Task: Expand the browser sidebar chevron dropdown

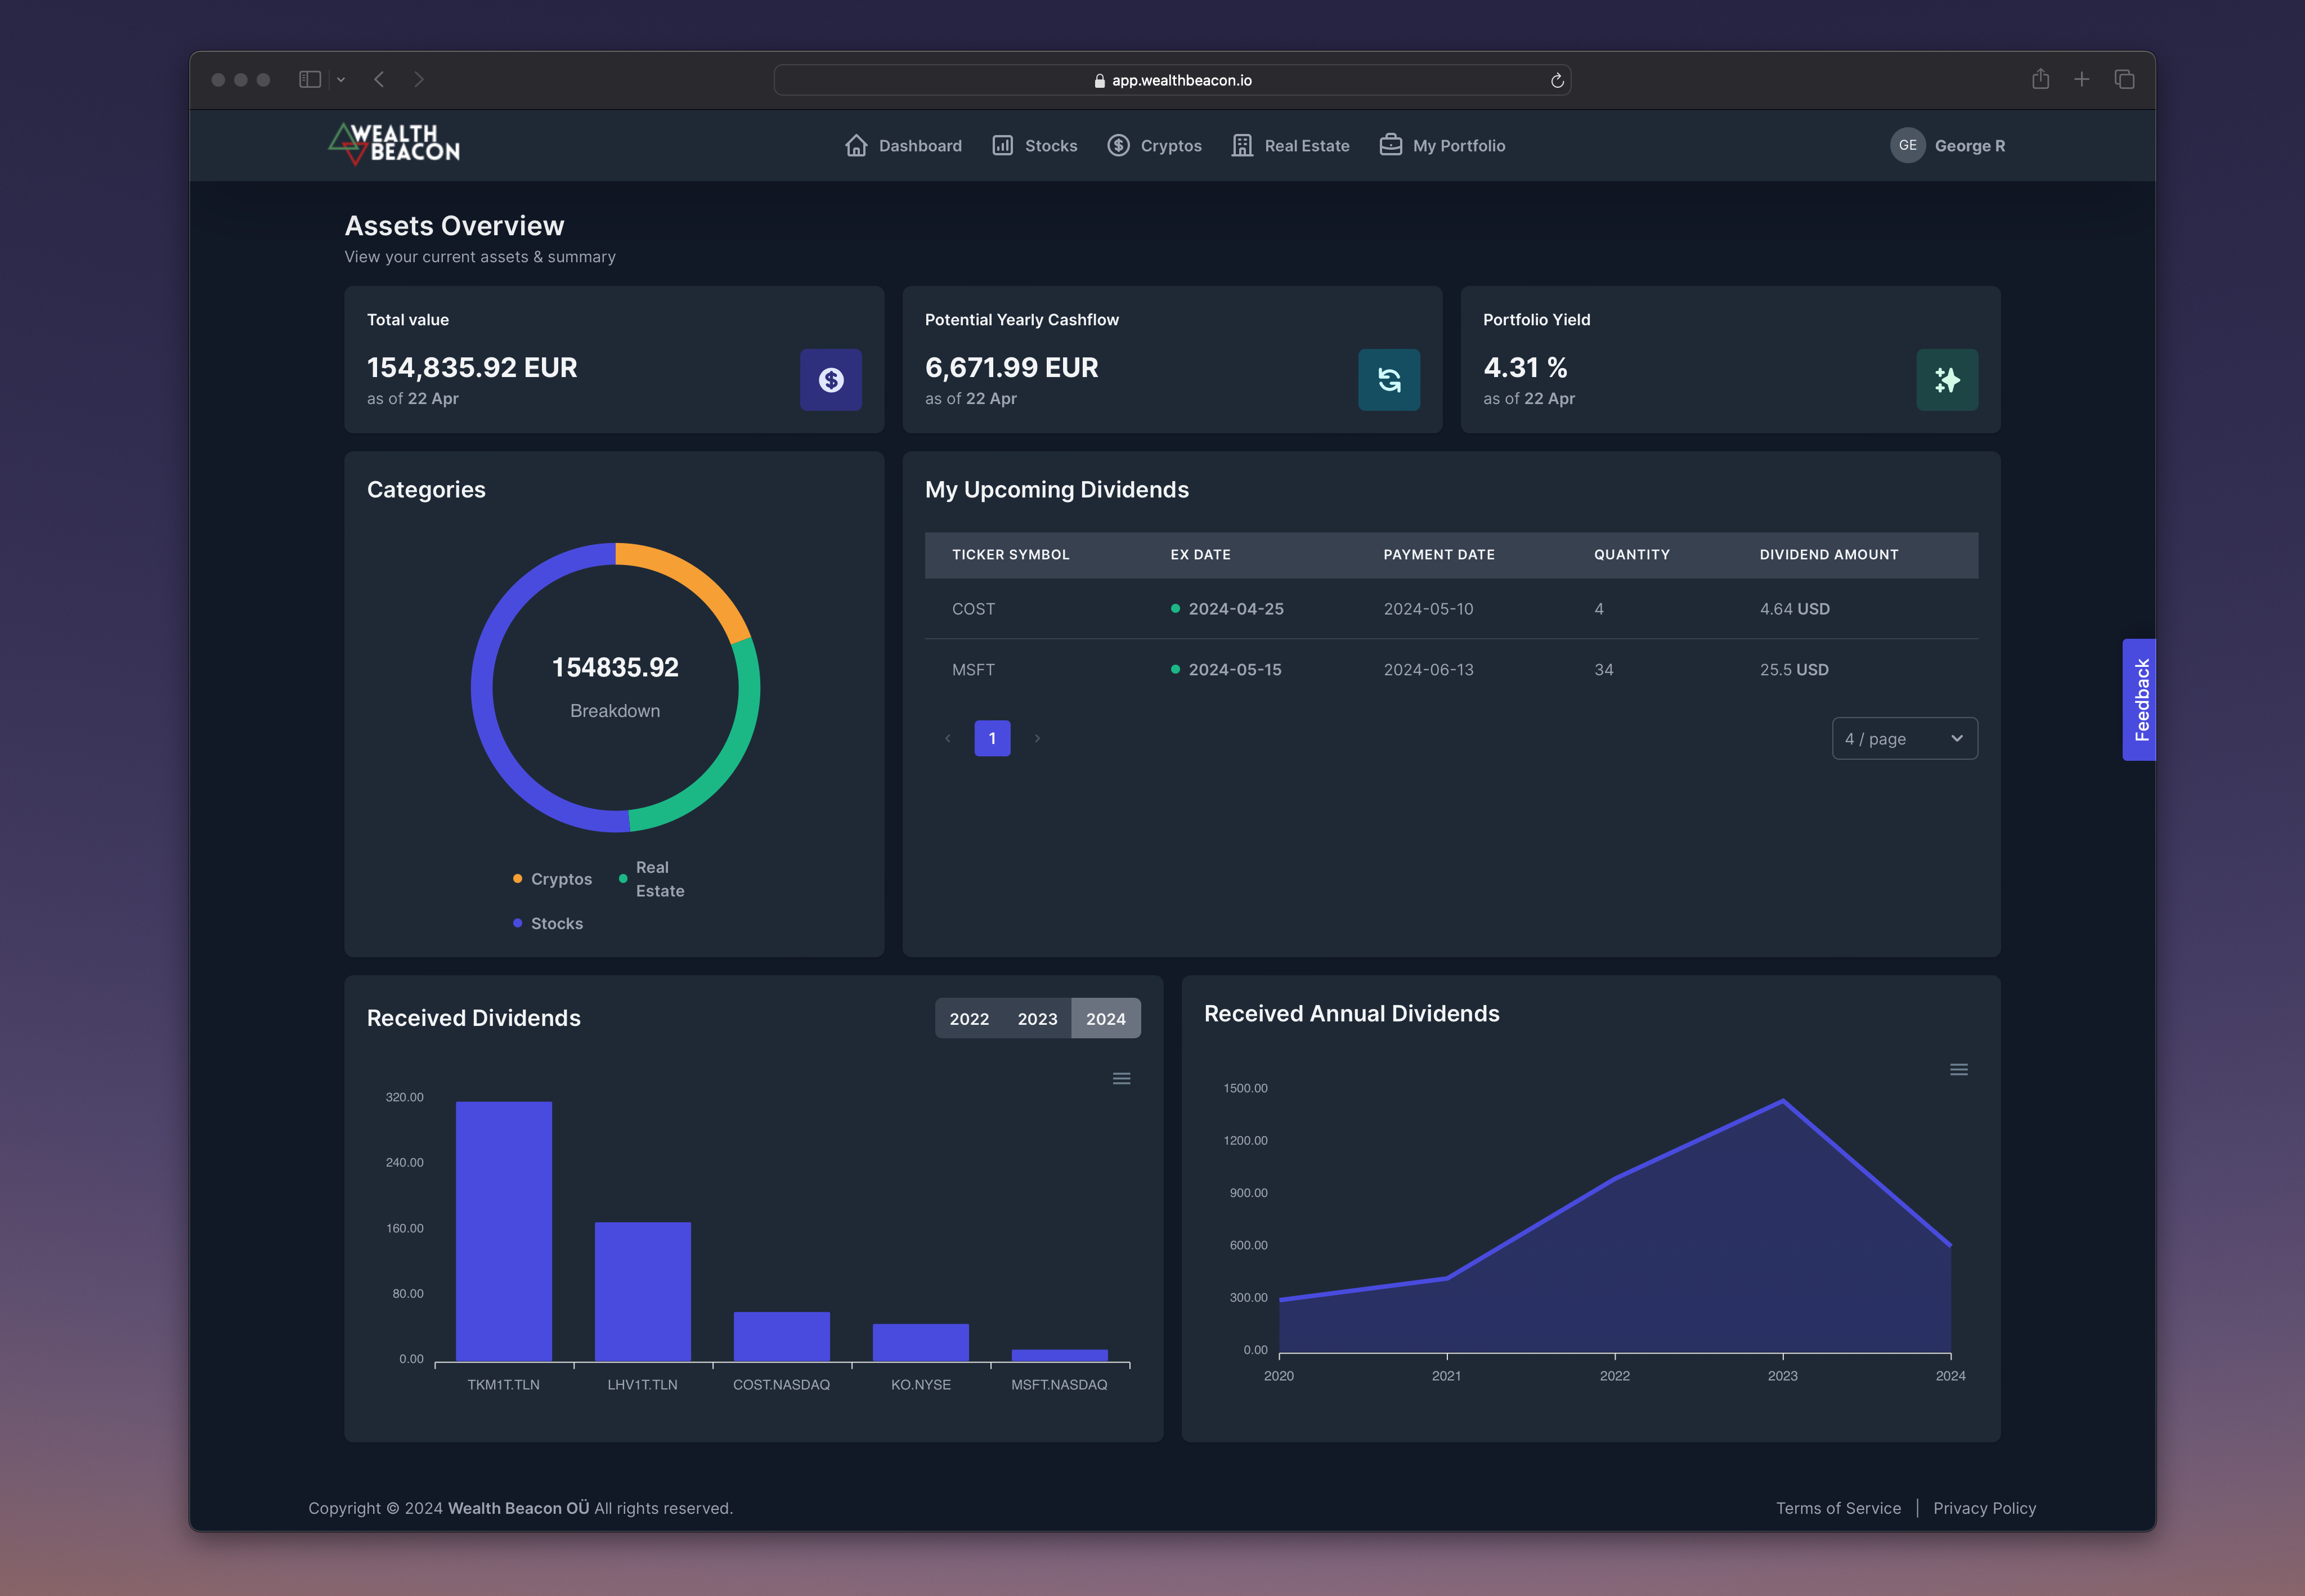Action: 341,80
